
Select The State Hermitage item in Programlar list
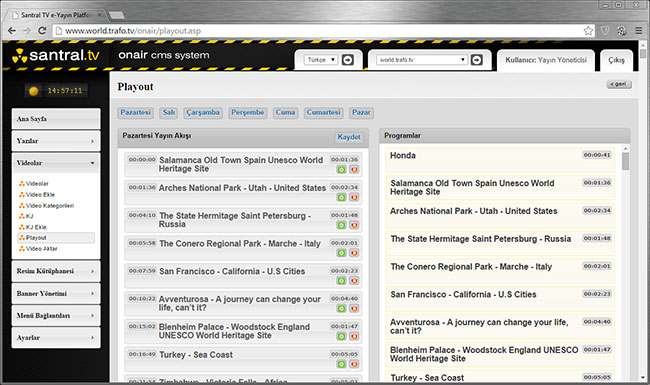[500, 243]
